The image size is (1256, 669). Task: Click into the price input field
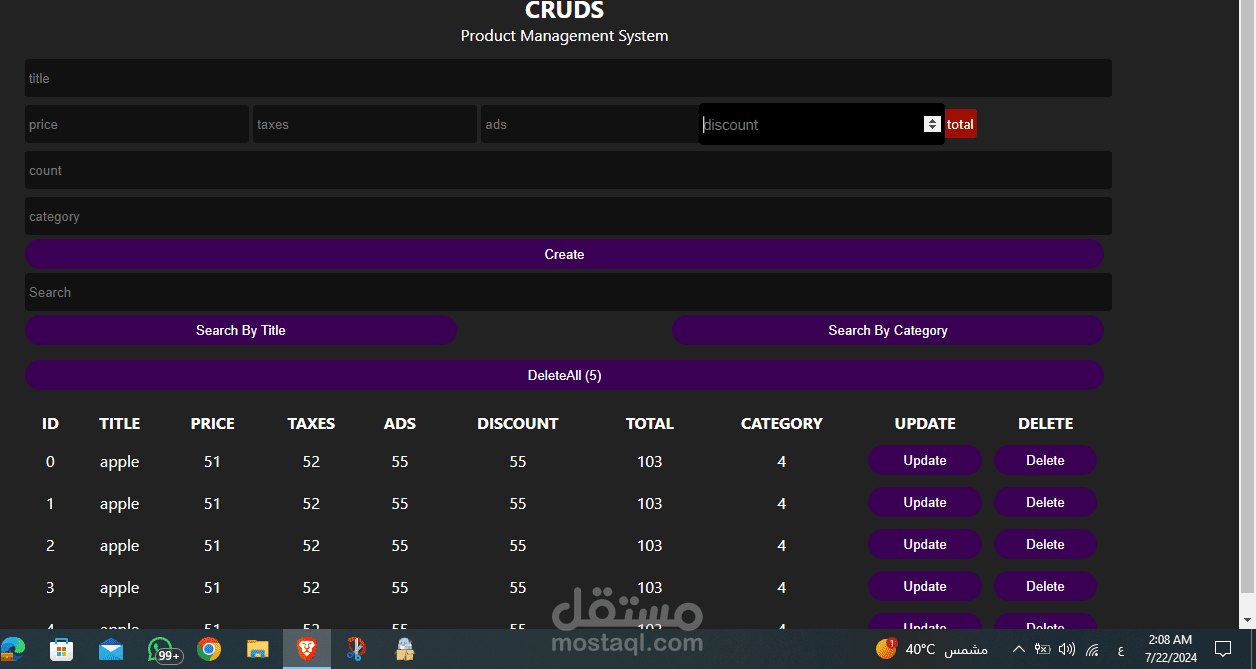pos(137,124)
